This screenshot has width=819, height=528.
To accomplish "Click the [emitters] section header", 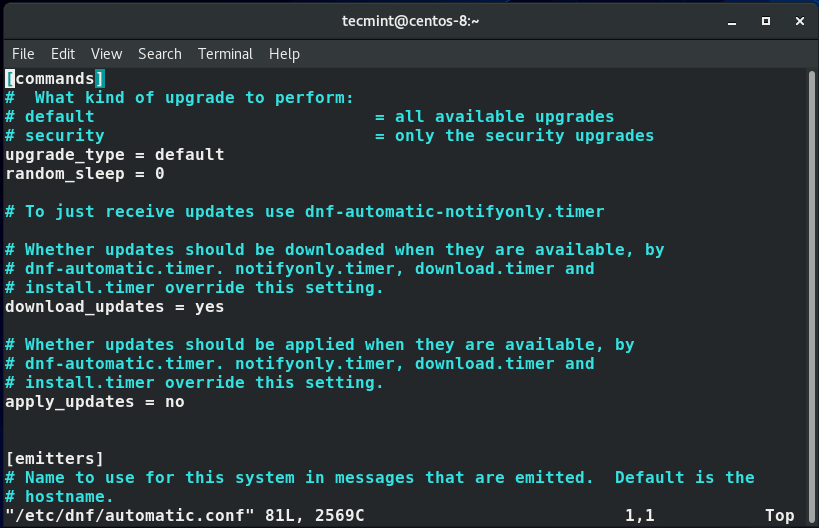I will 55,459.
